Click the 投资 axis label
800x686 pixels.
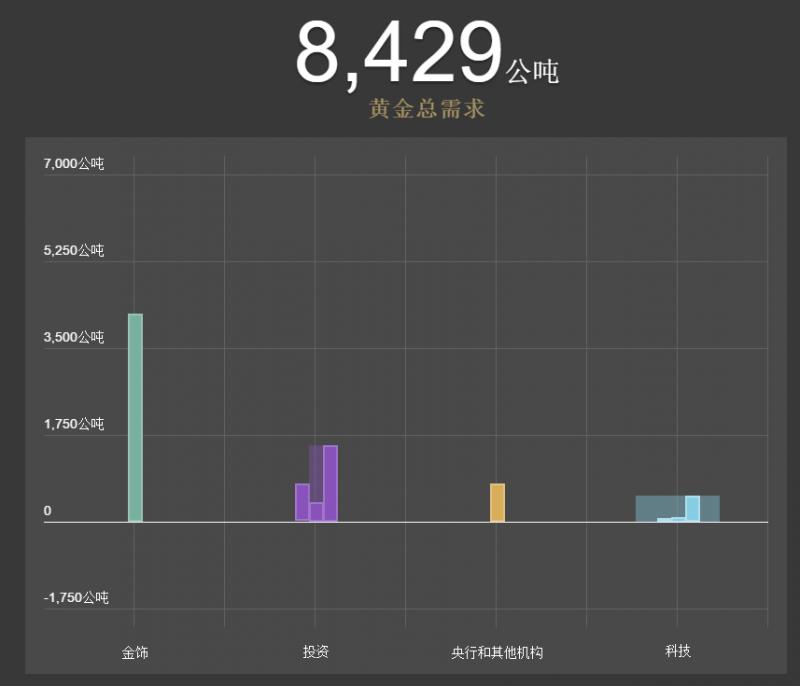[x=316, y=651]
